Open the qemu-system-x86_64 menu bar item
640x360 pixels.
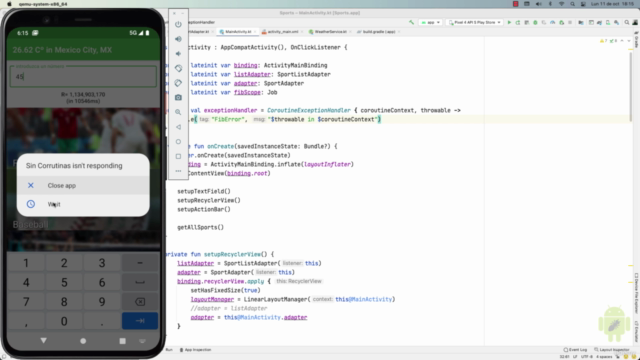coord(43,4)
